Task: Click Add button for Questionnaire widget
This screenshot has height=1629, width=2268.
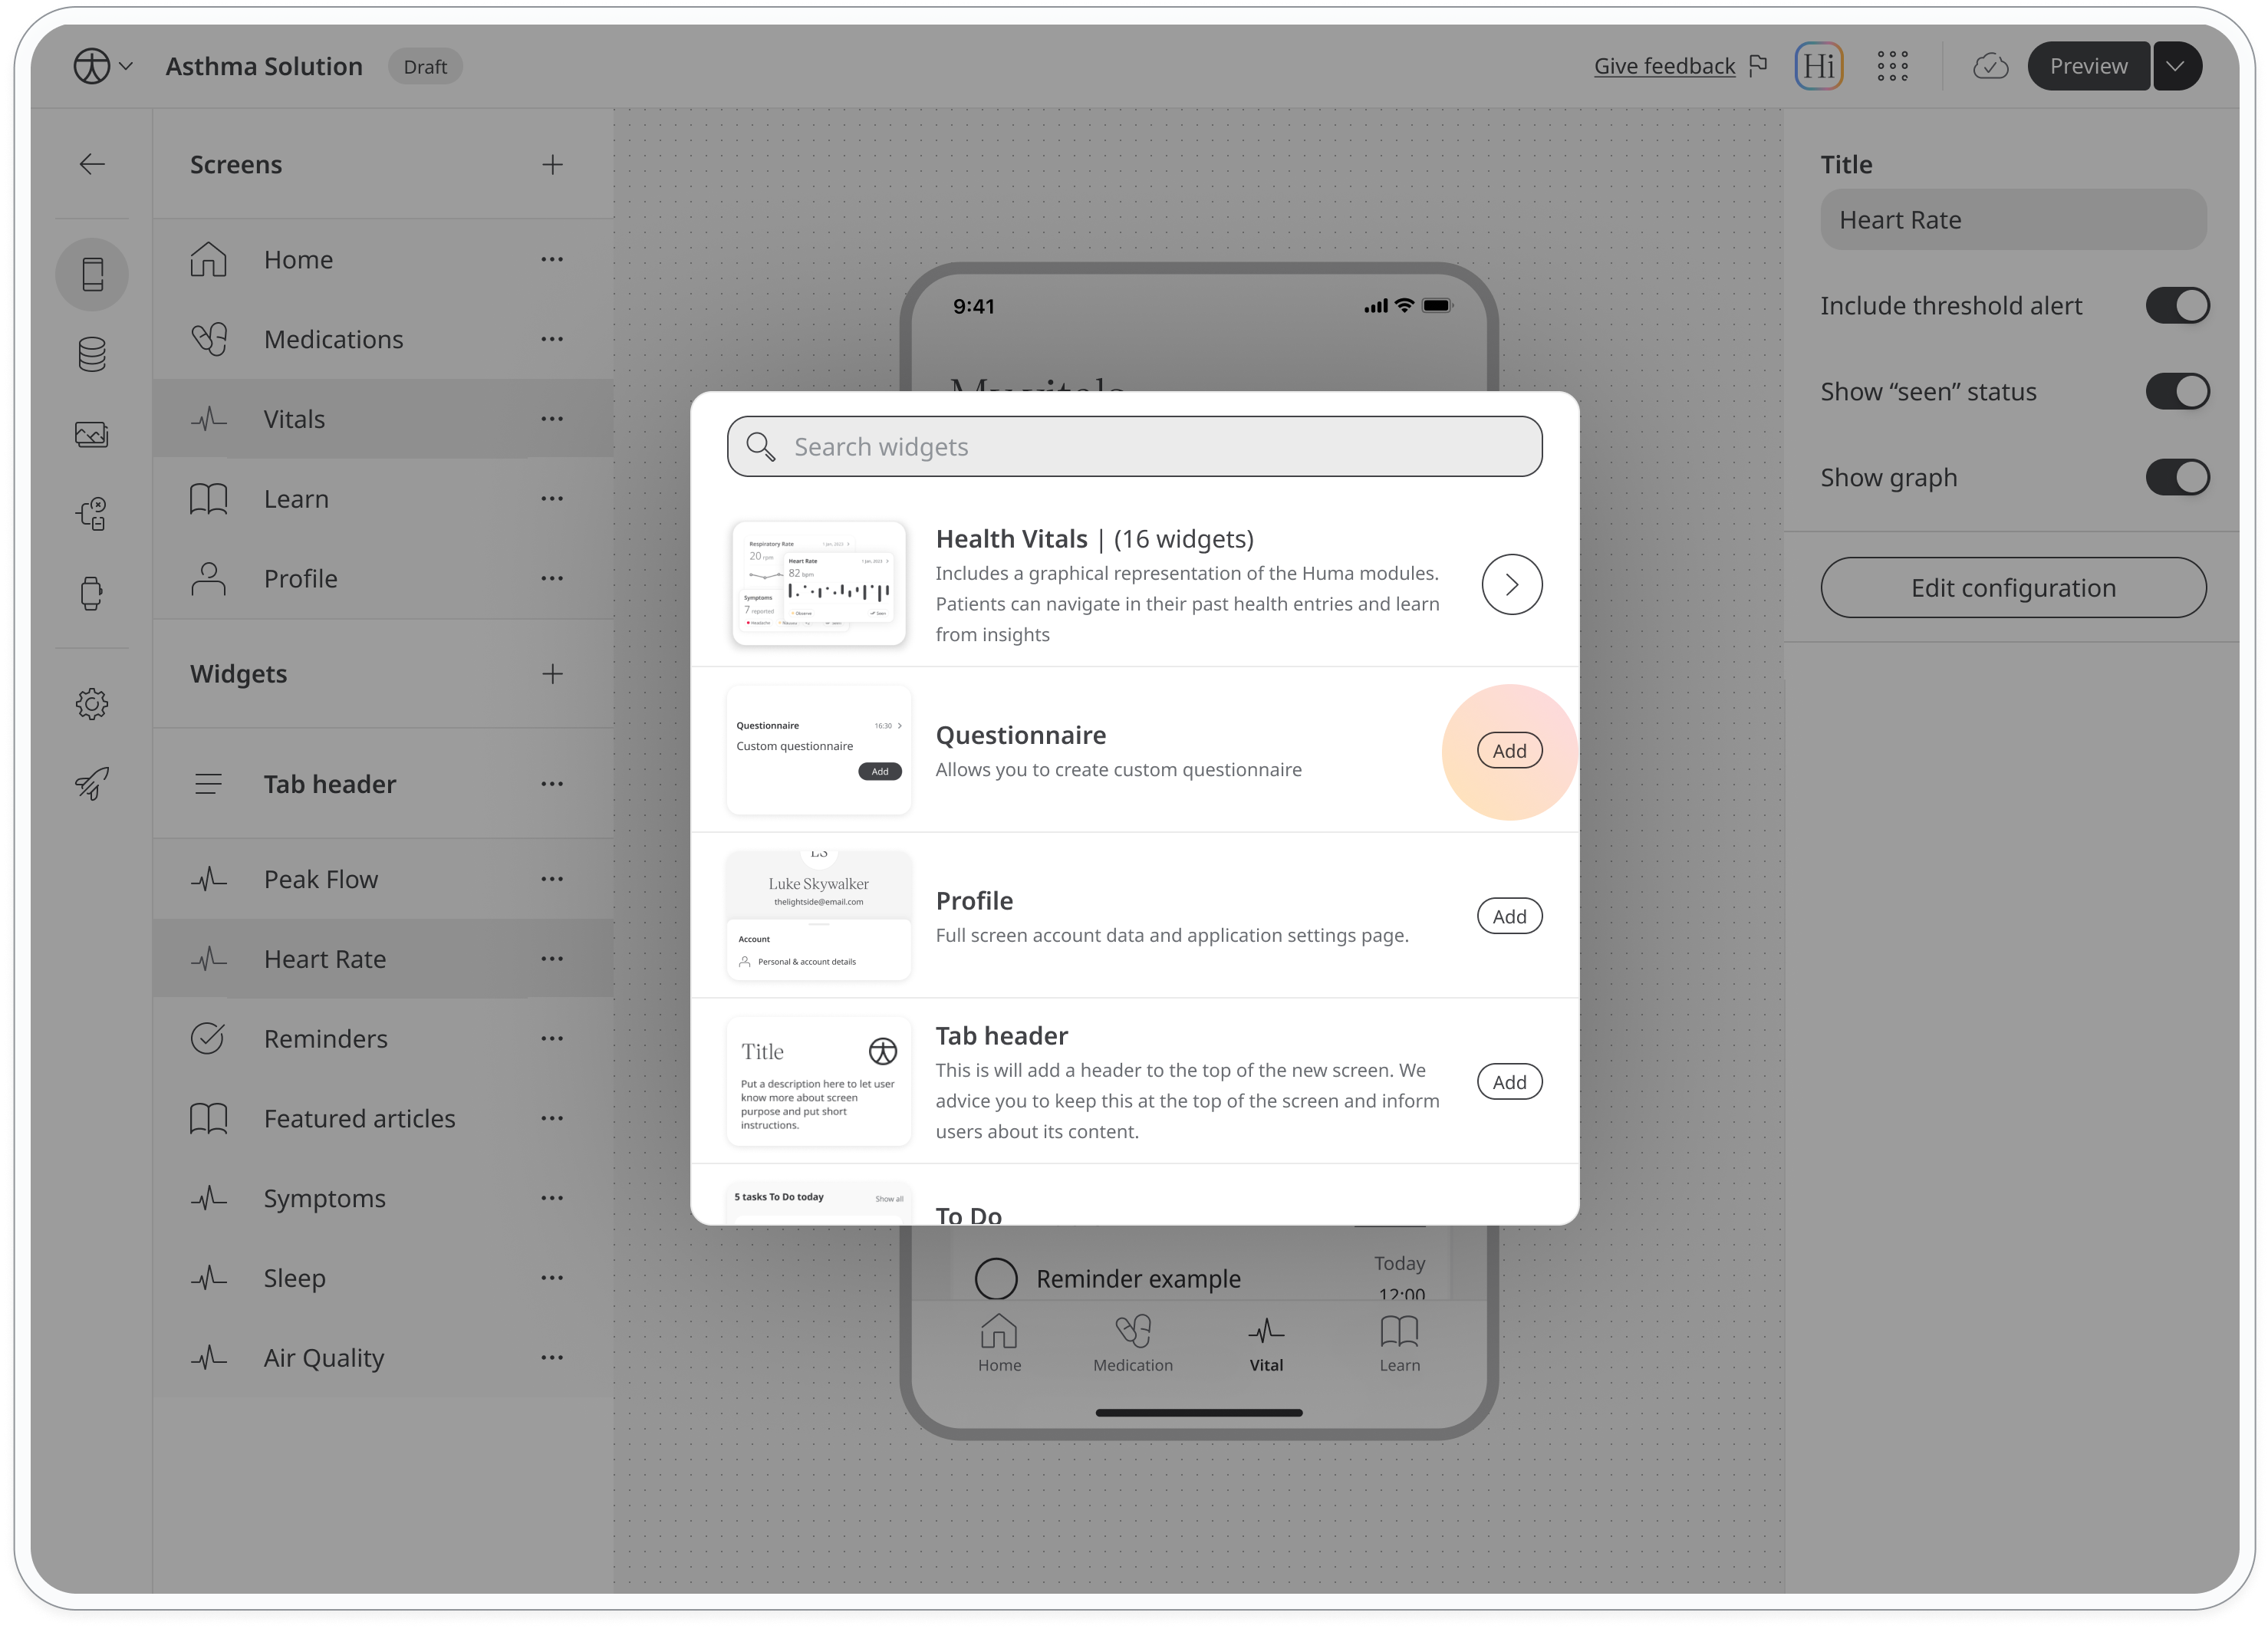Action: point(1507,750)
